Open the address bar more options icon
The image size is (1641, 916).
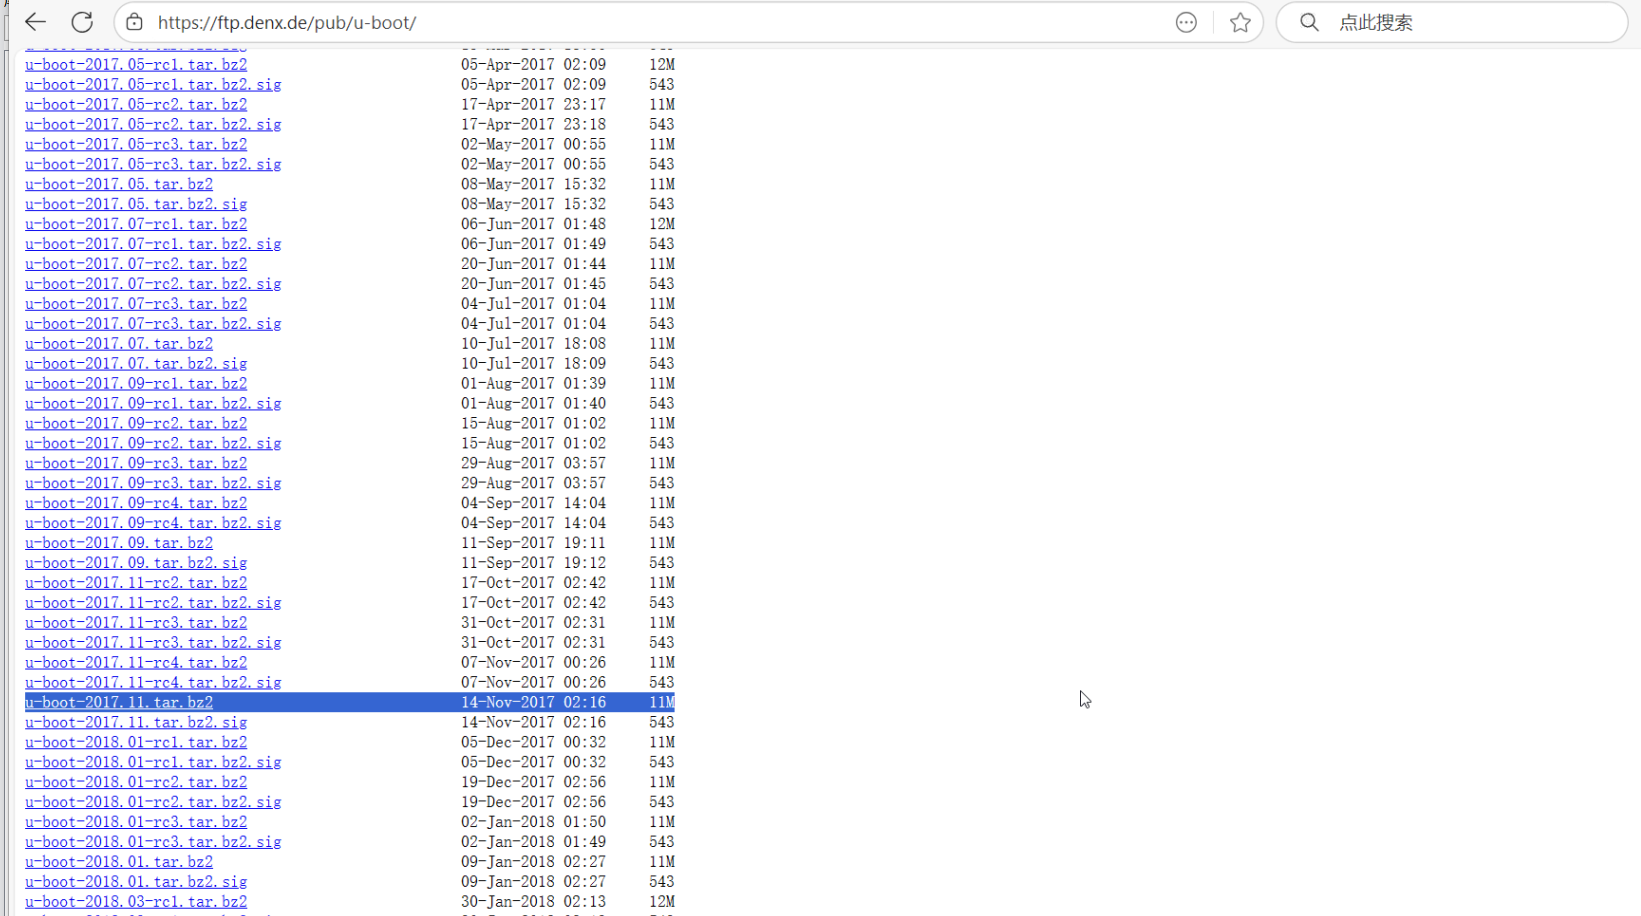click(x=1186, y=22)
